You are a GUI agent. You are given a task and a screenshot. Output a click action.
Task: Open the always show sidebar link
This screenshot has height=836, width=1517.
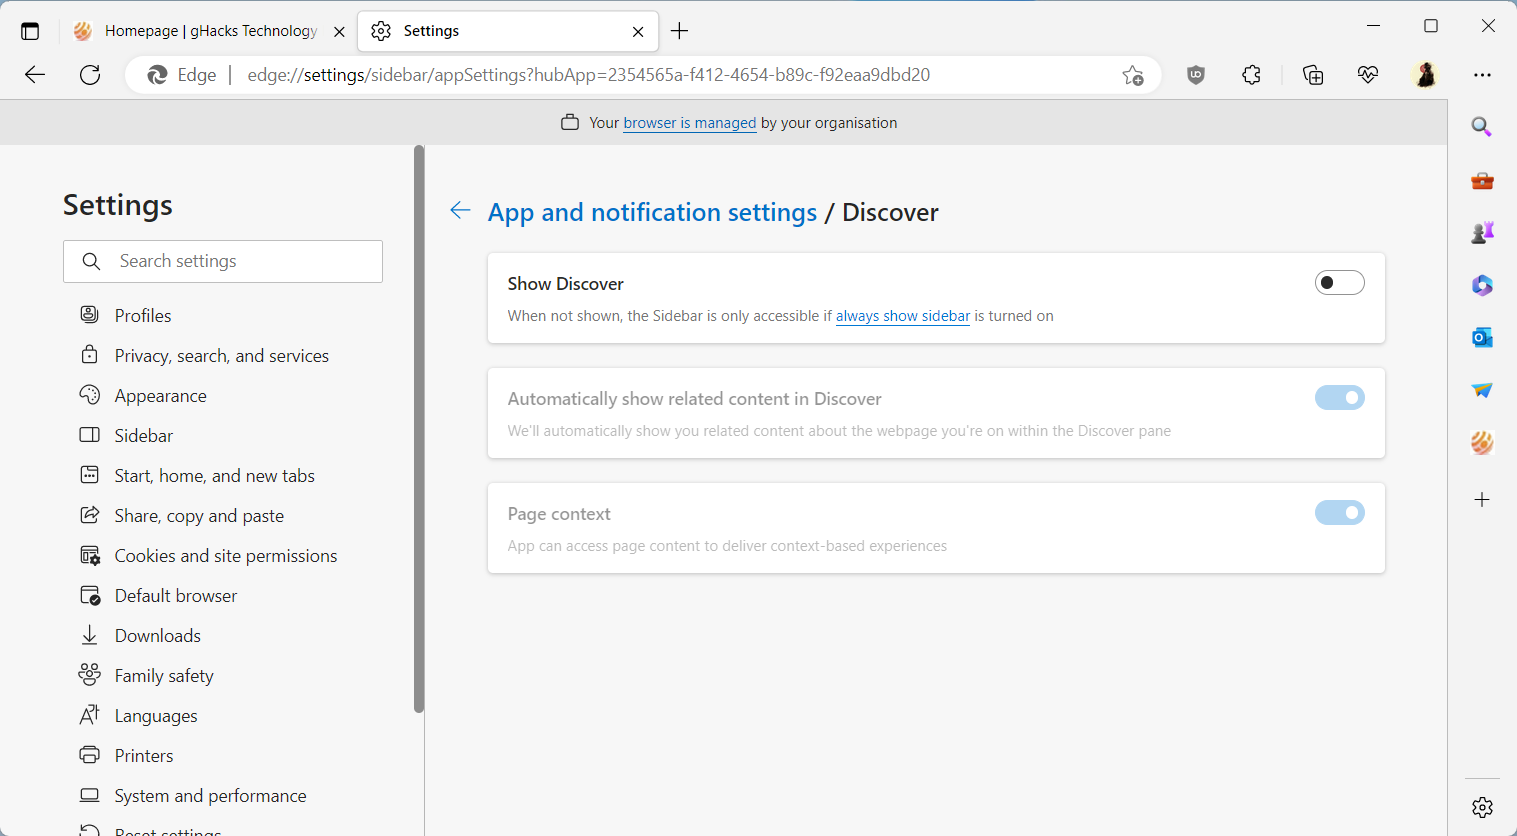902,315
